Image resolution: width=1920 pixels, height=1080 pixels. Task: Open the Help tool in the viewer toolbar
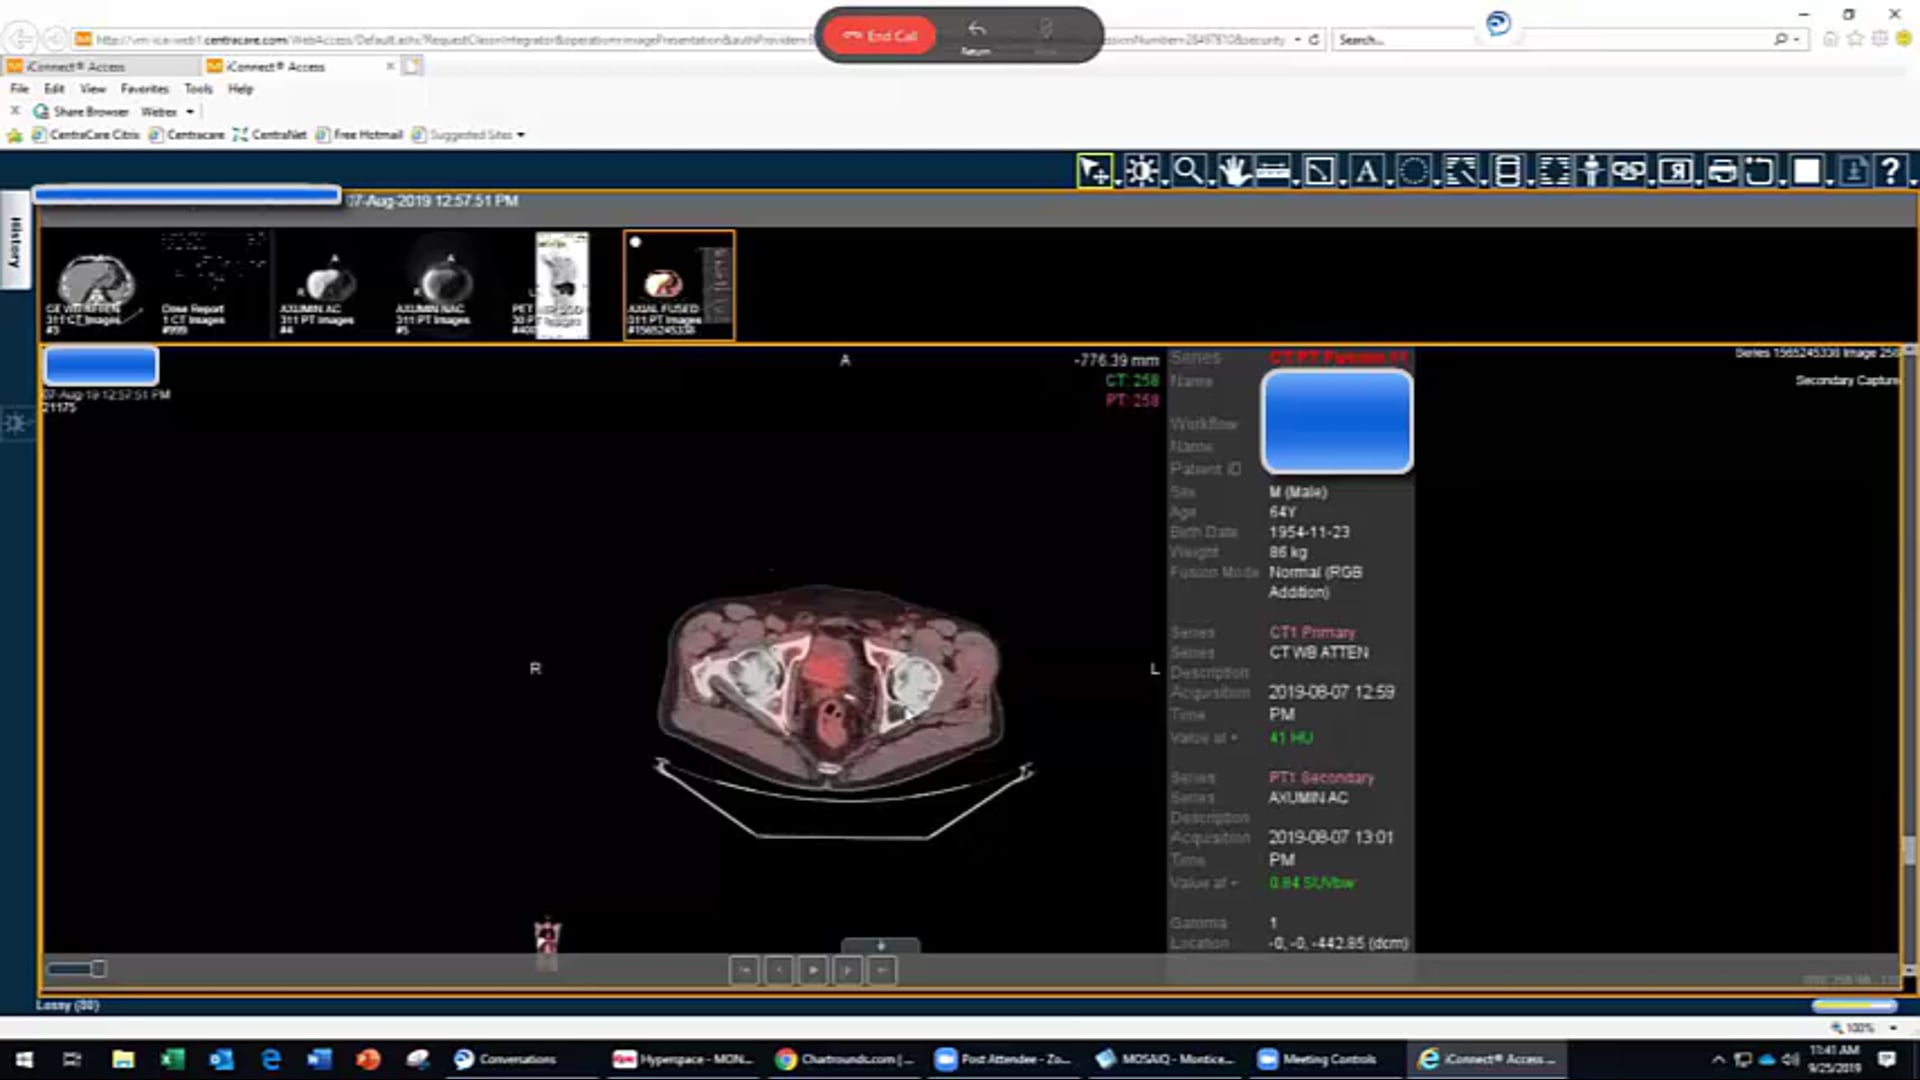pyautogui.click(x=1891, y=171)
